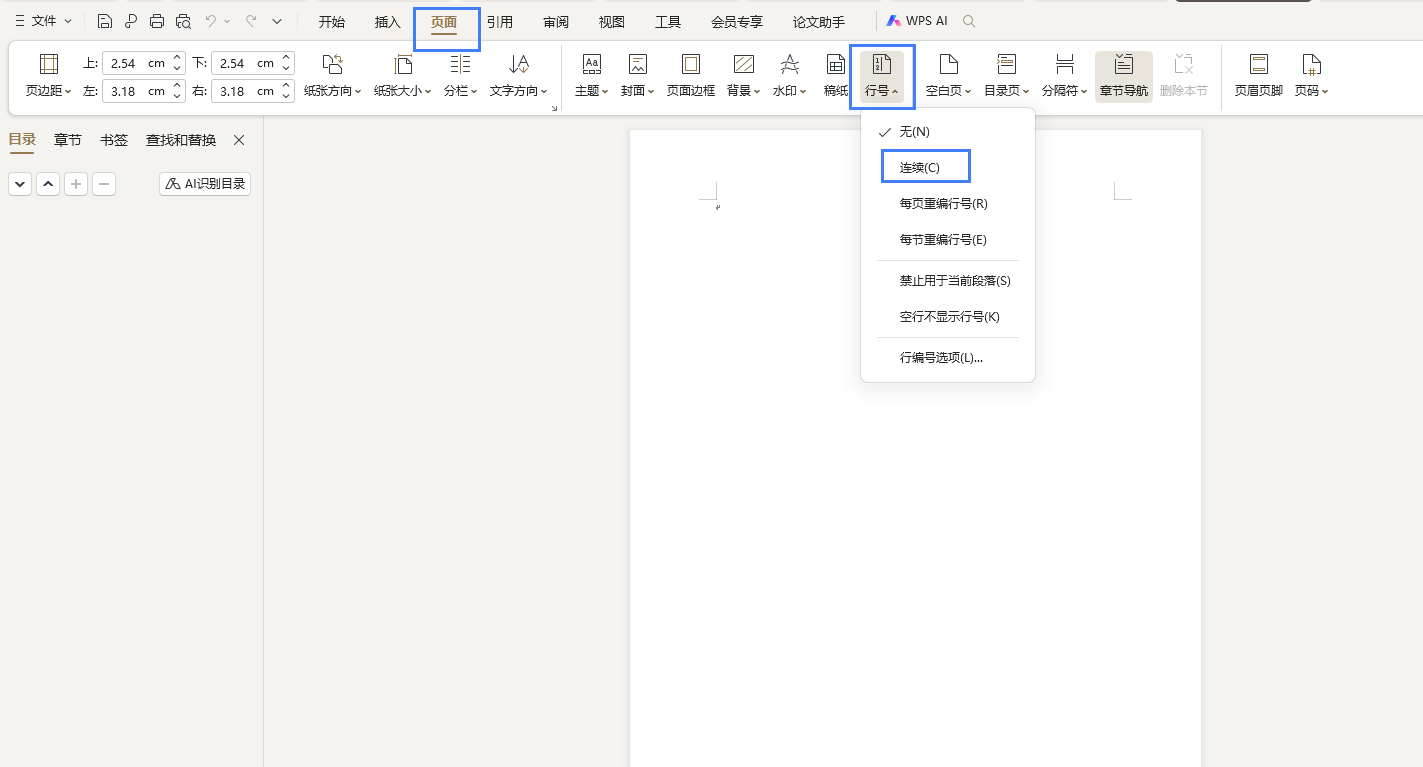Expand the quick access toolbar customize arrow
This screenshot has width=1423, height=767.
tap(277, 21)
